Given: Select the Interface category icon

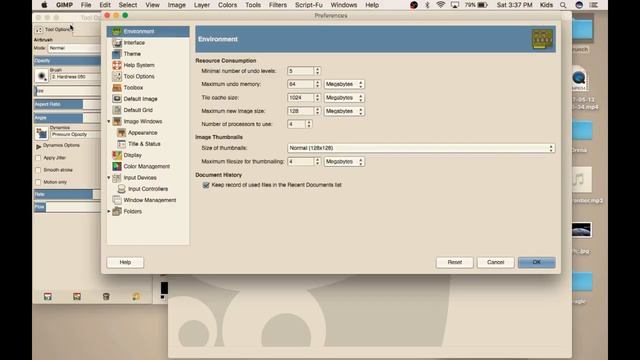Looking at the screenshot, I should pyautogui.click(x=117, y=42).
